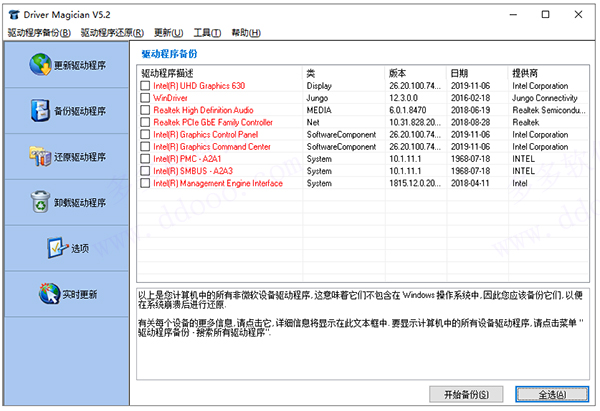Click the Options checklist icon (选项)
The width and height of the screenshot is (600, 411).
(57, 248)
